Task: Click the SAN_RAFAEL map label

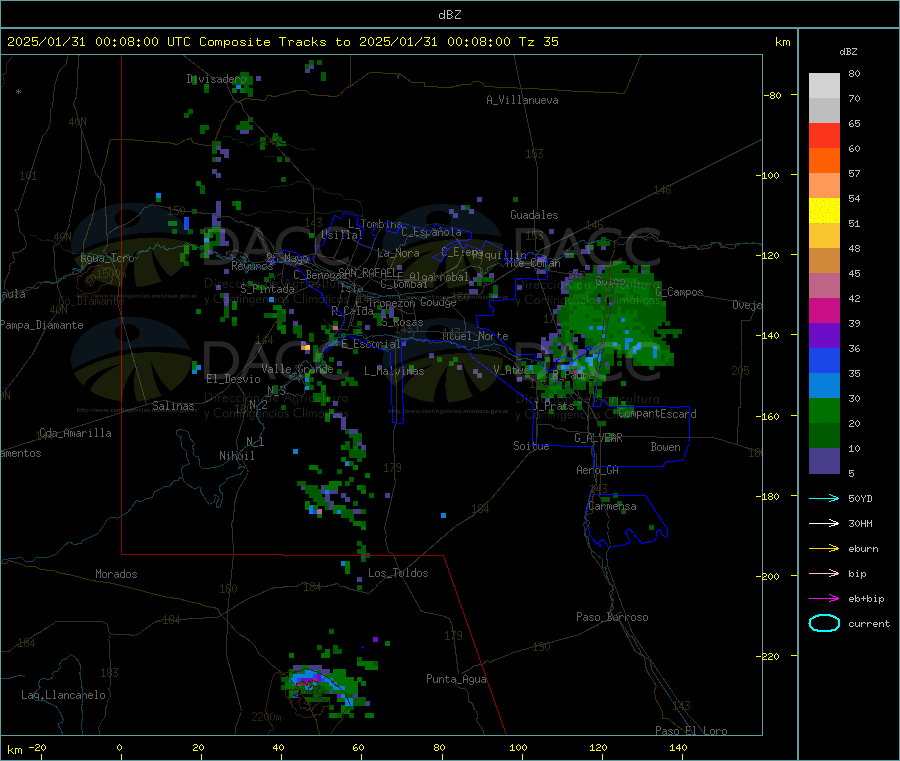Action: (367, 273)
